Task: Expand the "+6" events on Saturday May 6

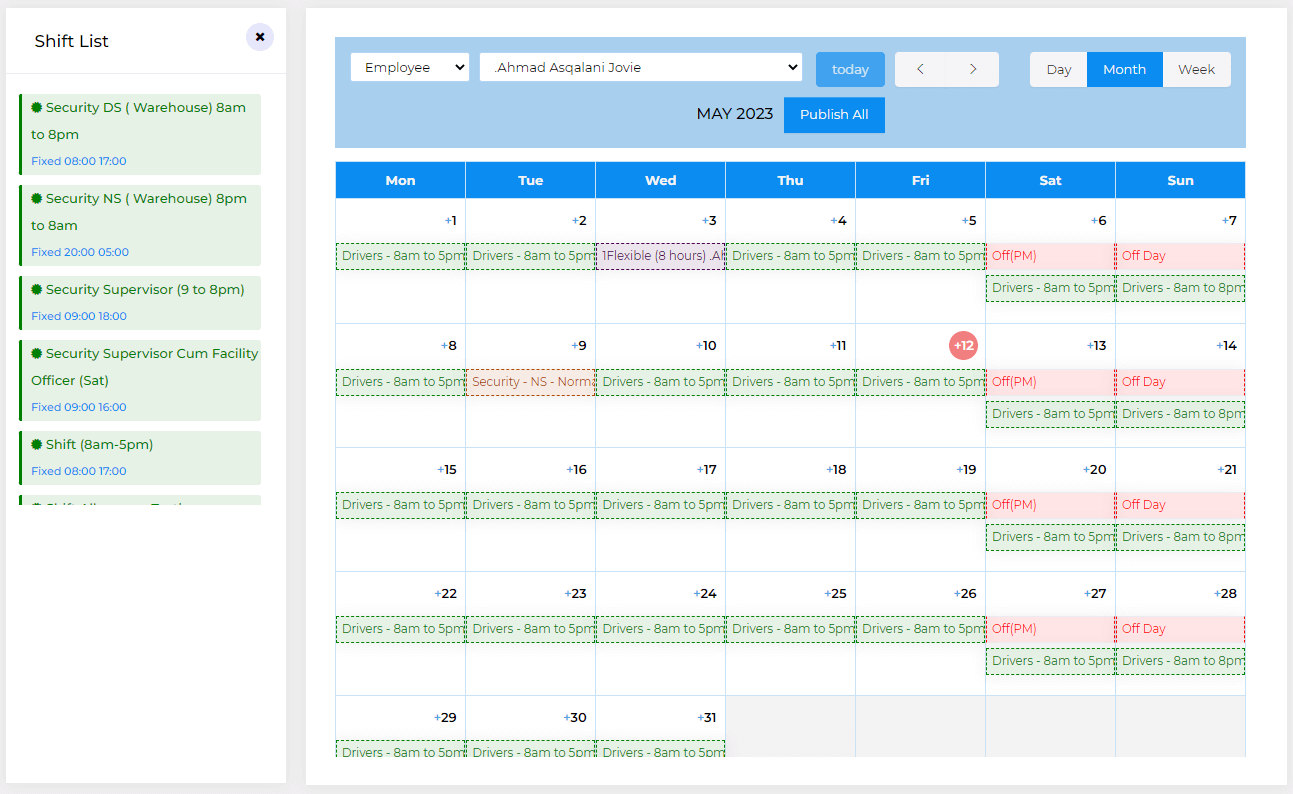Action: tap(1101, 220)
